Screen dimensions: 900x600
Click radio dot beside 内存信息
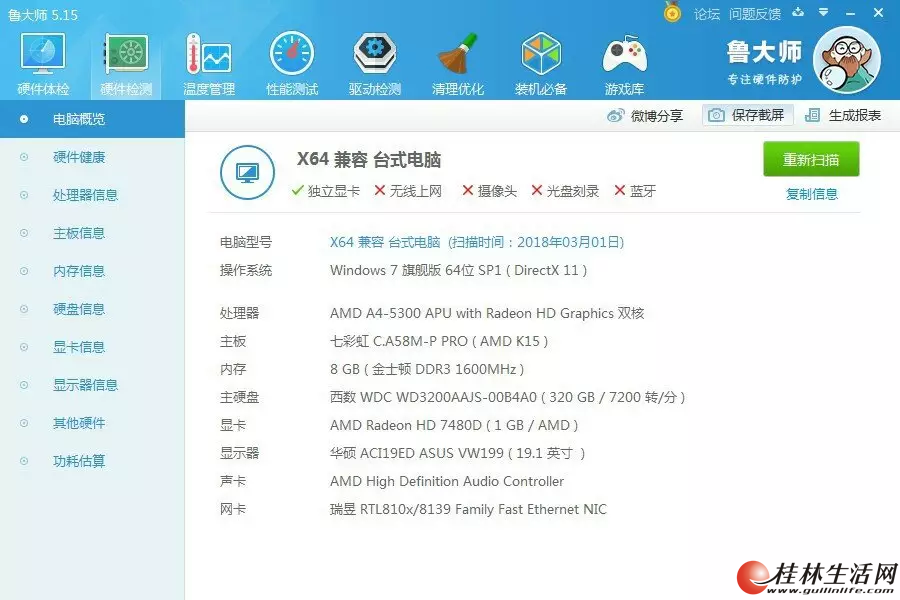[24, 271]
